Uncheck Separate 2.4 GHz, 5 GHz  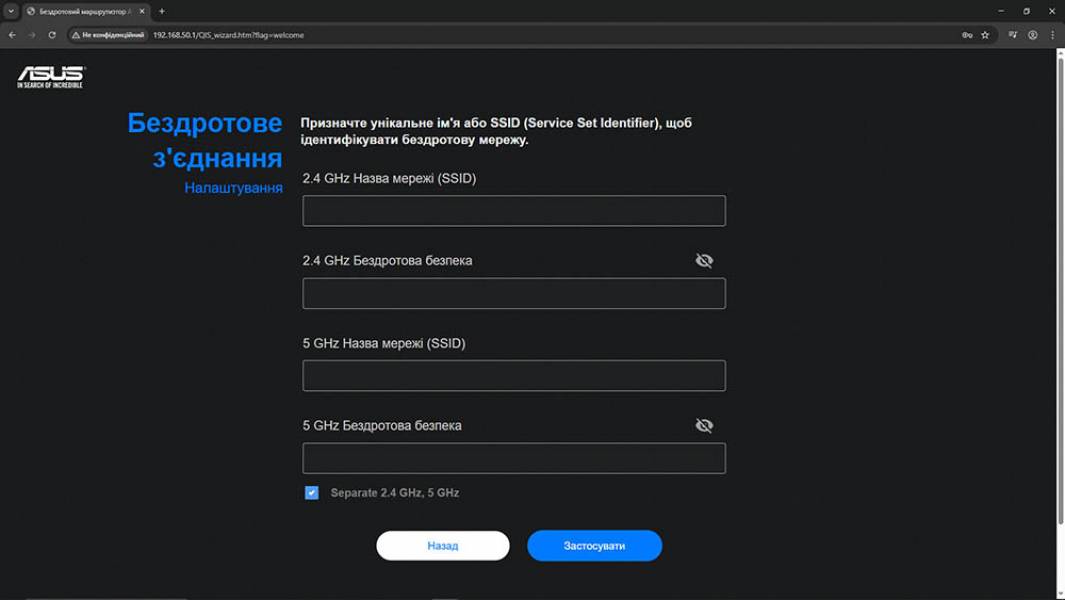click(x=312, y=493)
